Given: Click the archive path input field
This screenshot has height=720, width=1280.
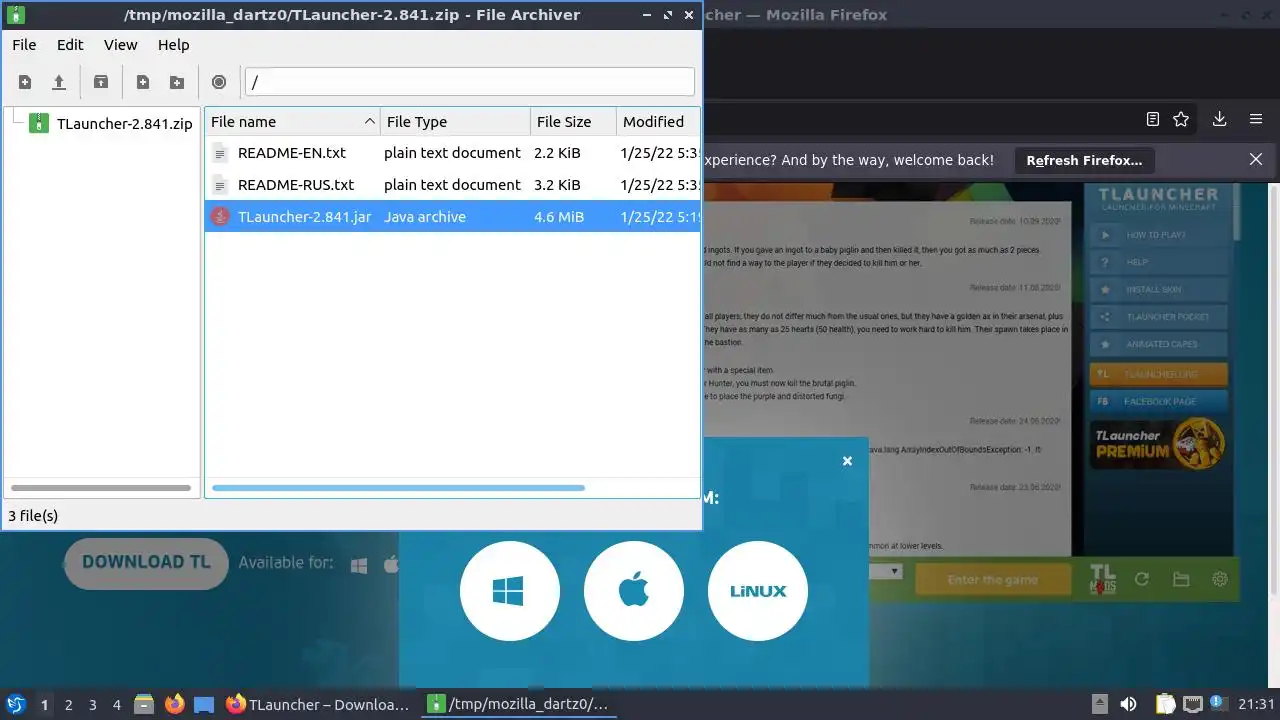Looking at the screenshot, I should 469,82.
